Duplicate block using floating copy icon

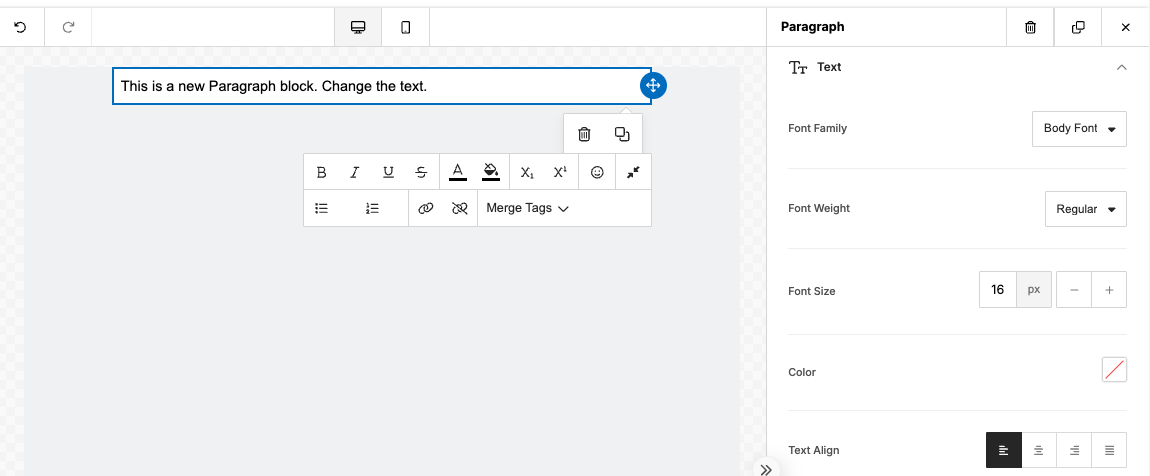click(622, 134)
